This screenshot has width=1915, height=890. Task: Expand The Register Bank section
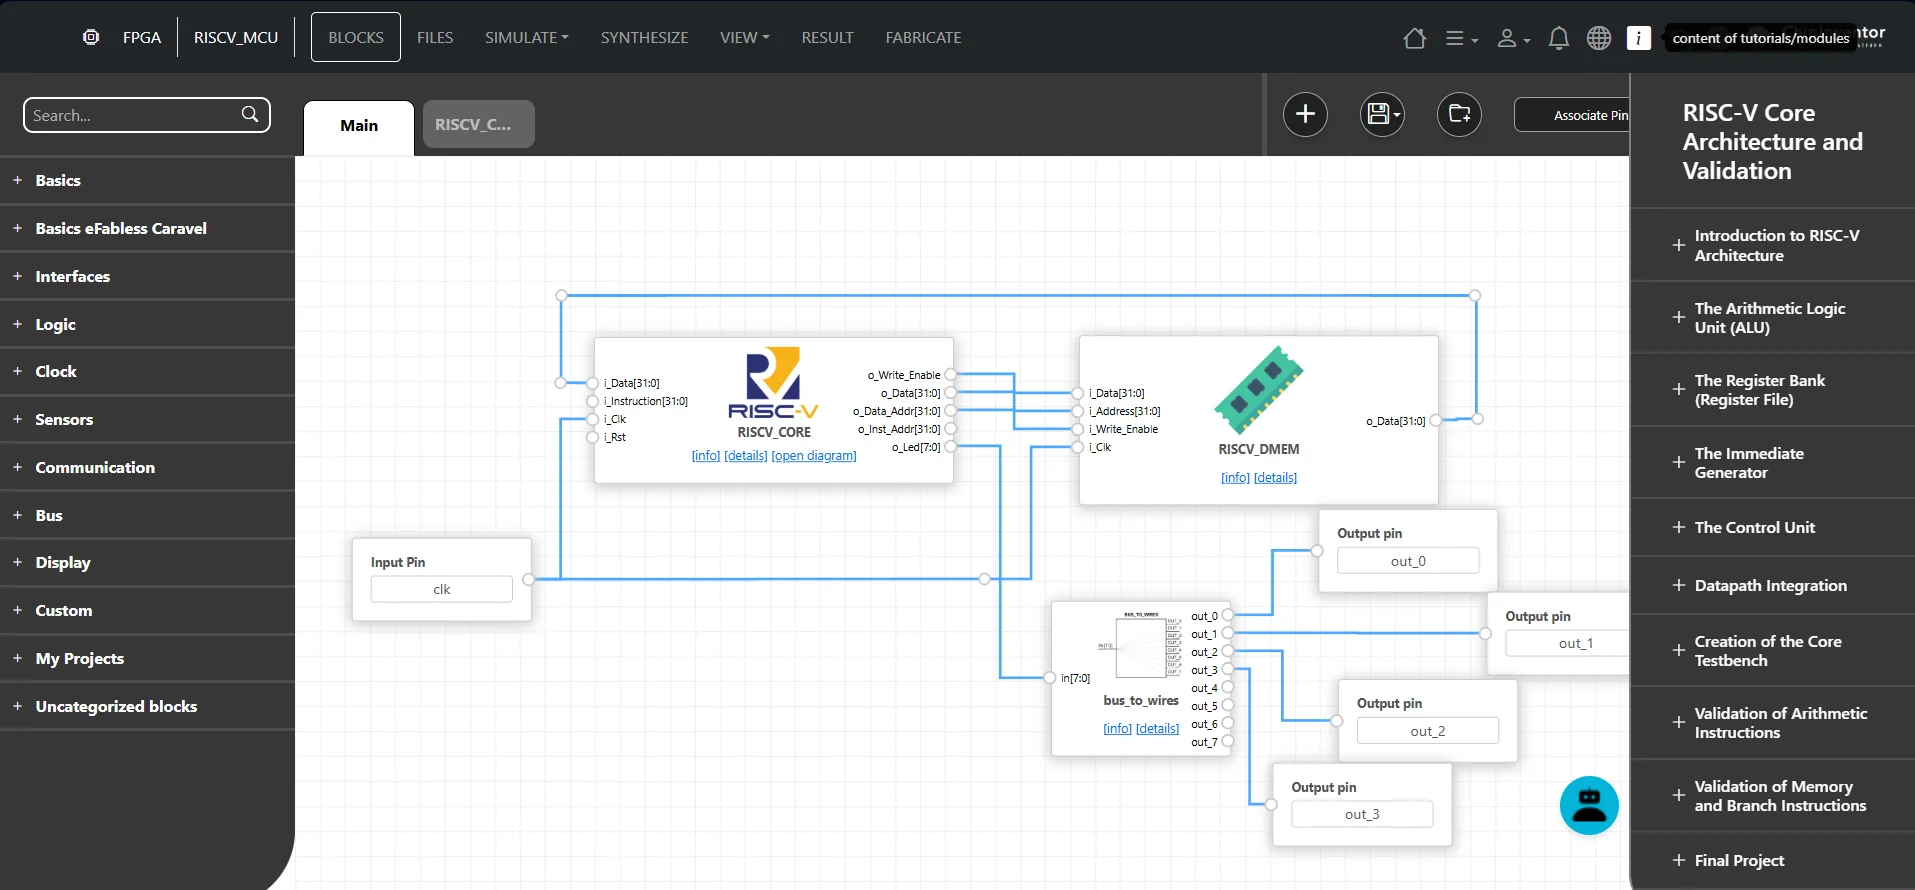click(x=1772, y=390)
